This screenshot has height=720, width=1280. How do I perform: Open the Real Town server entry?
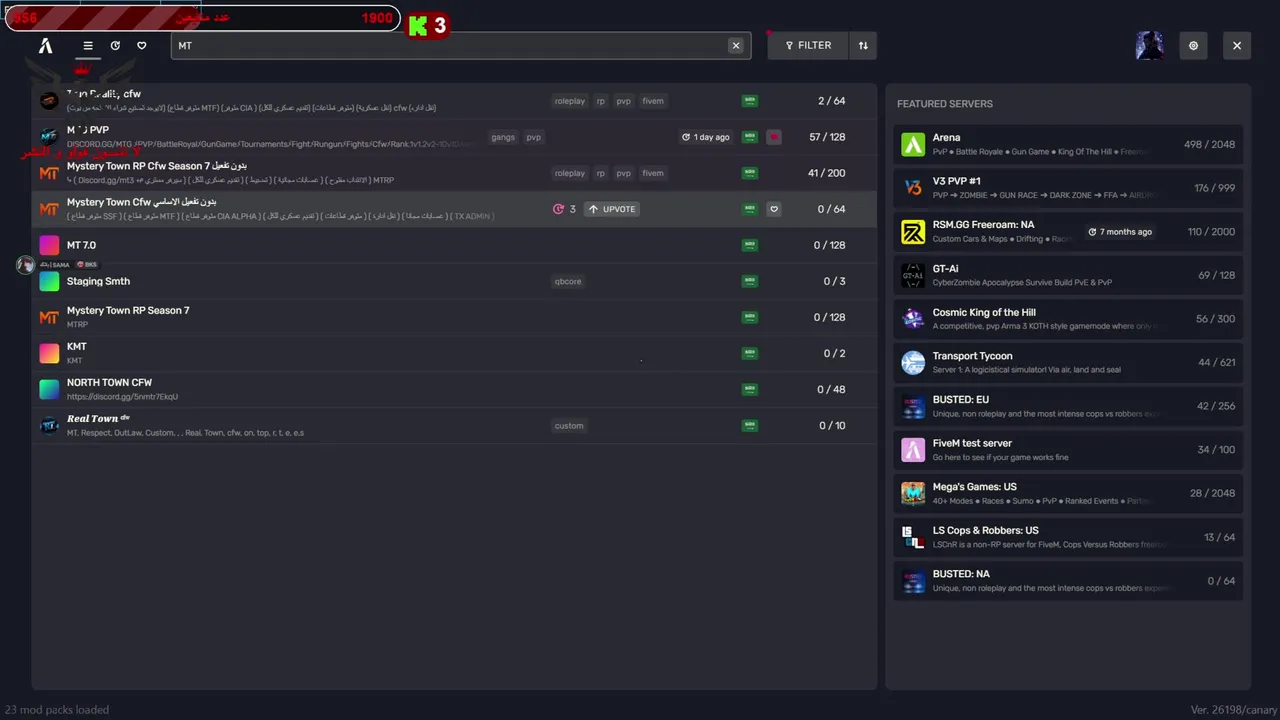454,425
